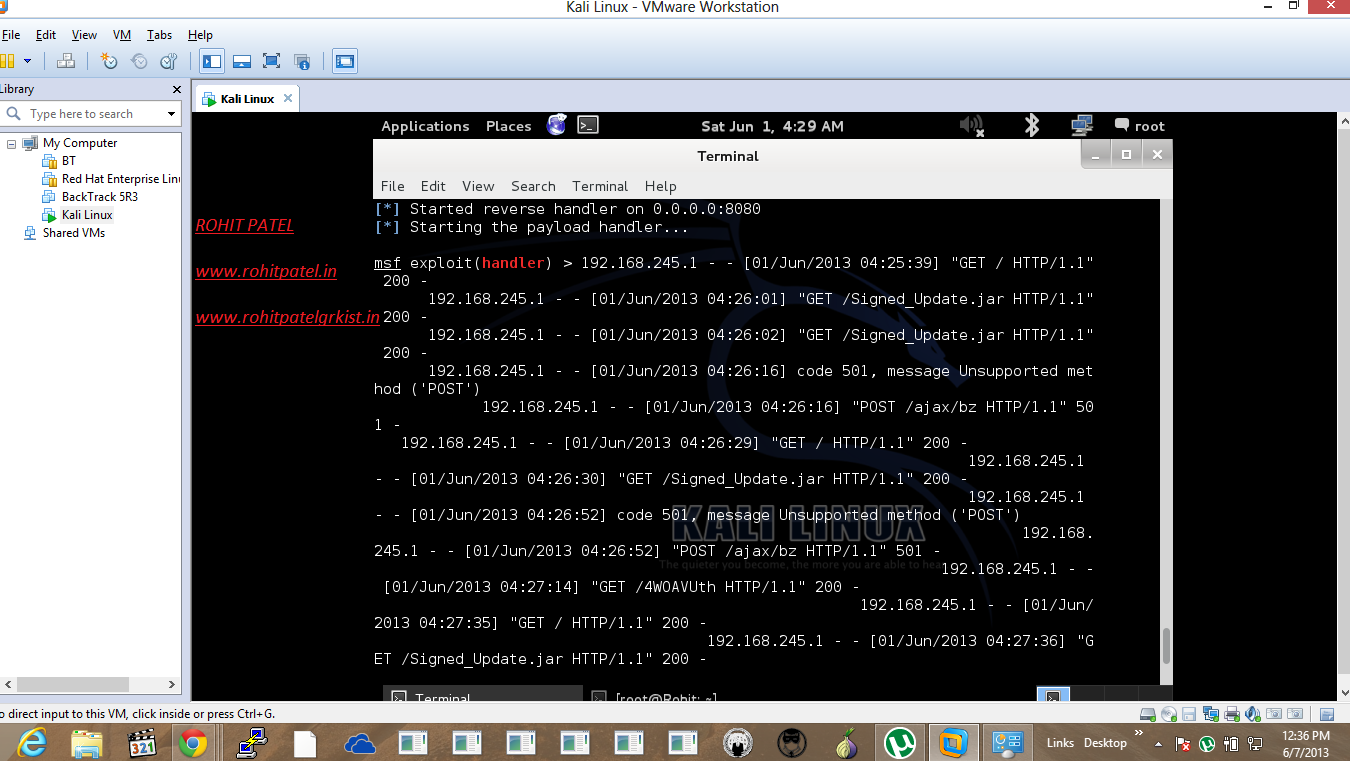
Task: Toggle the thumbnail bar toolbar icon
Action: click(241, 61)
